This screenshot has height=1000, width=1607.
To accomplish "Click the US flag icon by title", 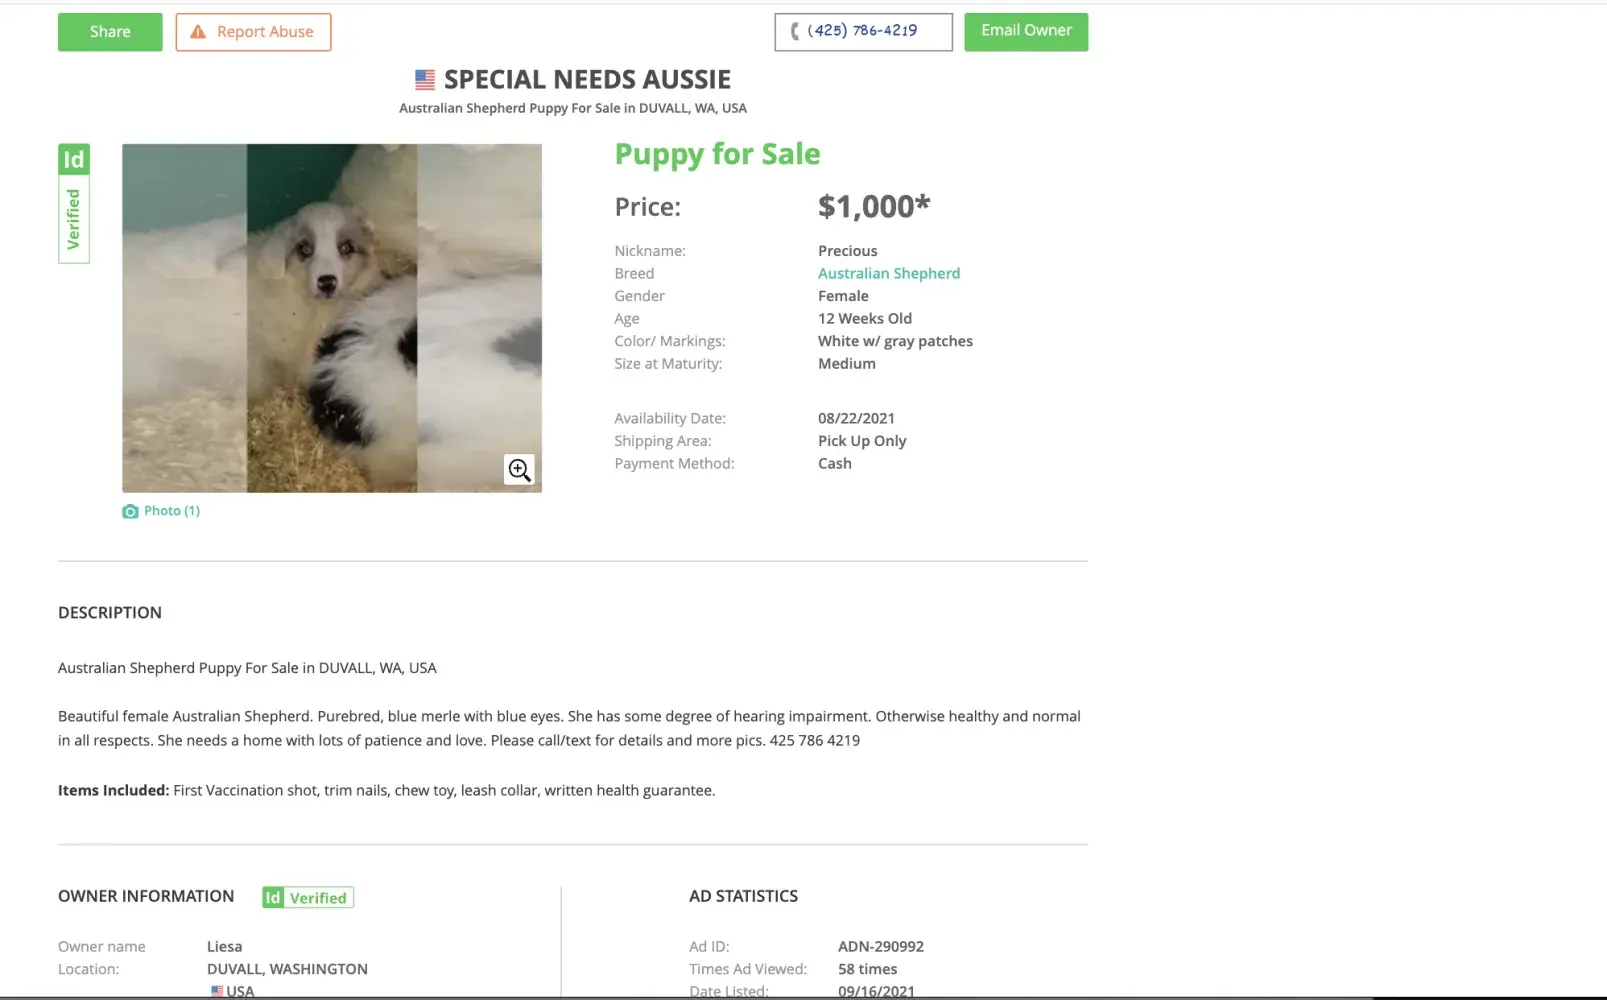I will click(x=425, y=79).
